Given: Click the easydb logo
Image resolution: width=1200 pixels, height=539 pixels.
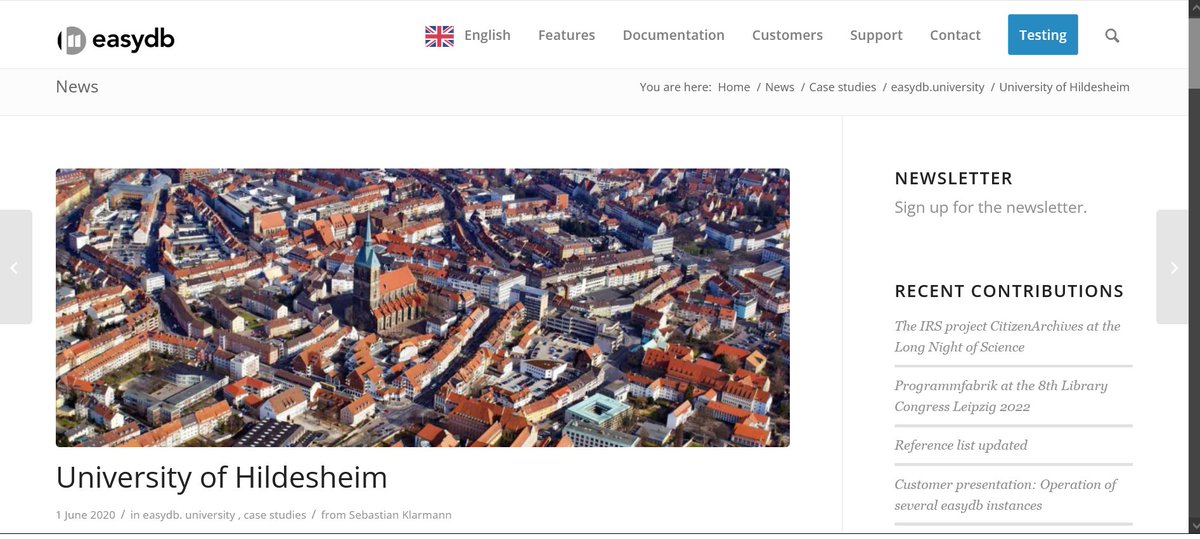Looking at the screenshot, I should tap(116, 40).
